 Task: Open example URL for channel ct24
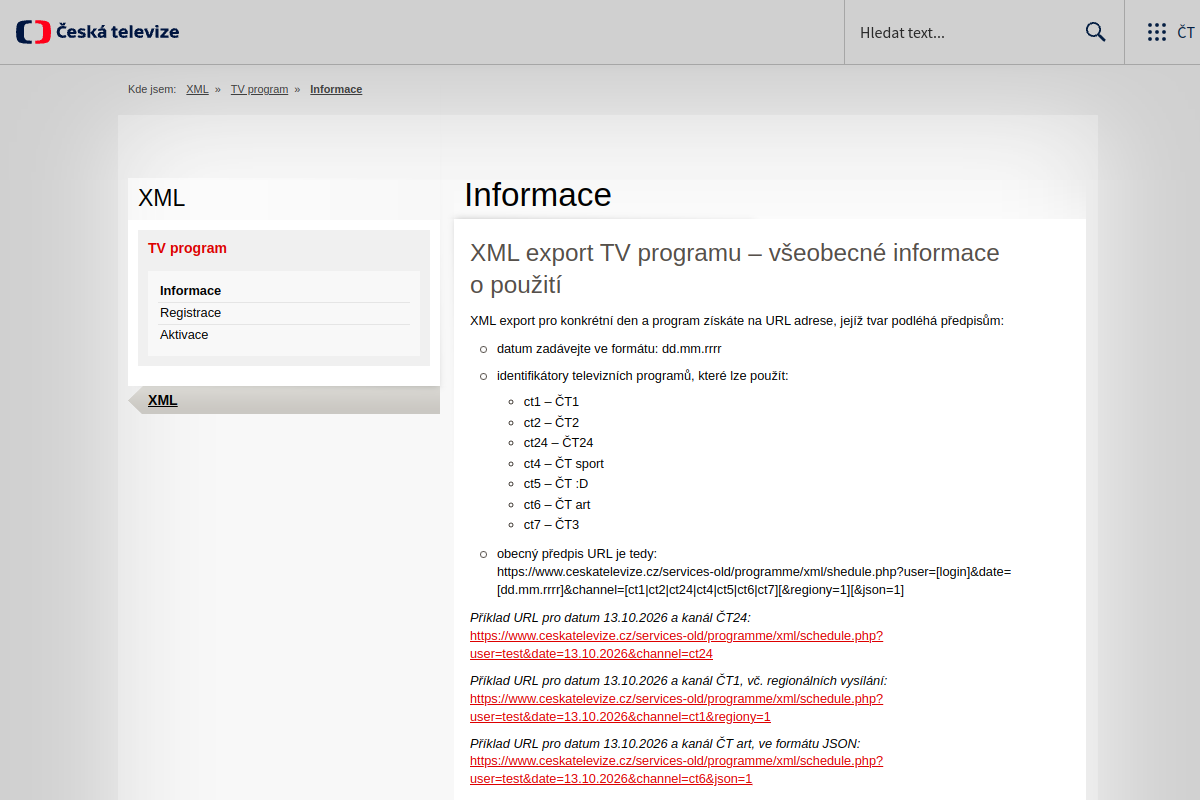coord(676,644)
